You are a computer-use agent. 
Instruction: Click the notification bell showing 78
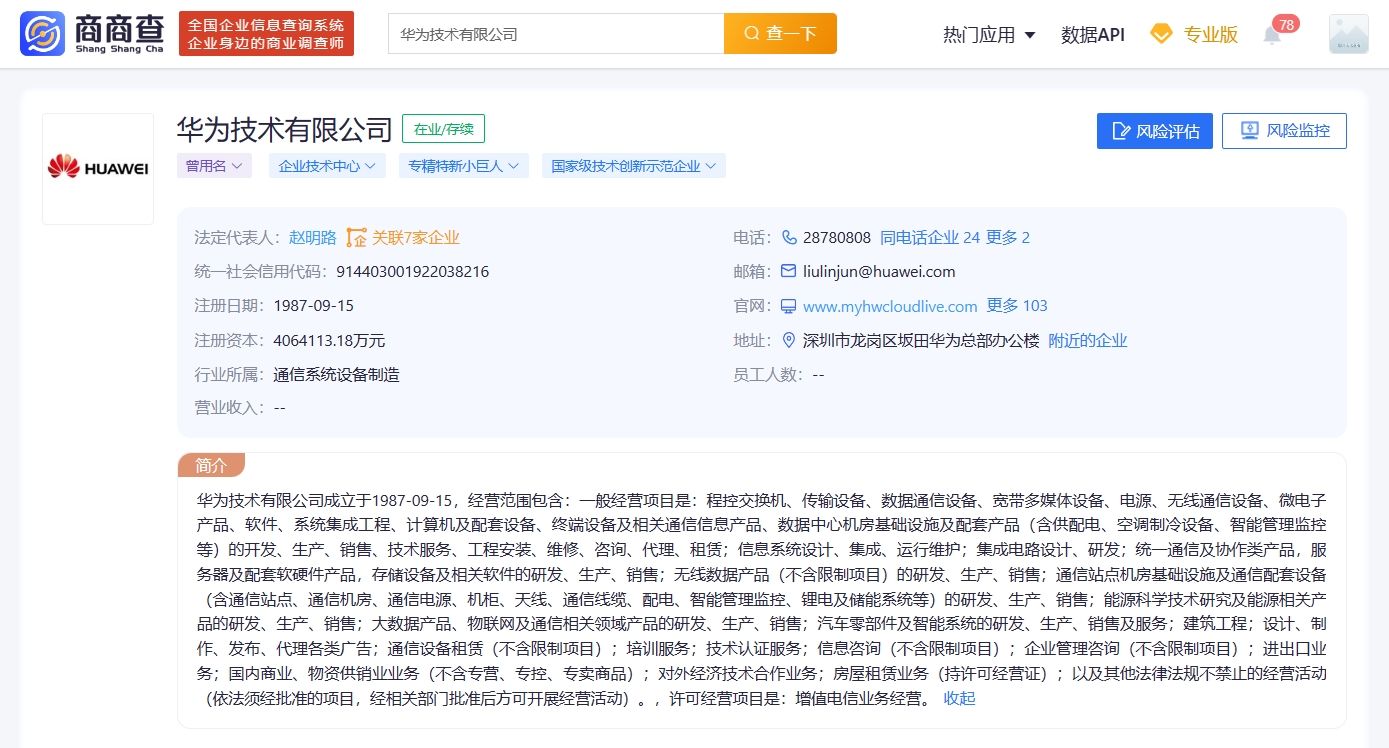tap(1272, 33)
